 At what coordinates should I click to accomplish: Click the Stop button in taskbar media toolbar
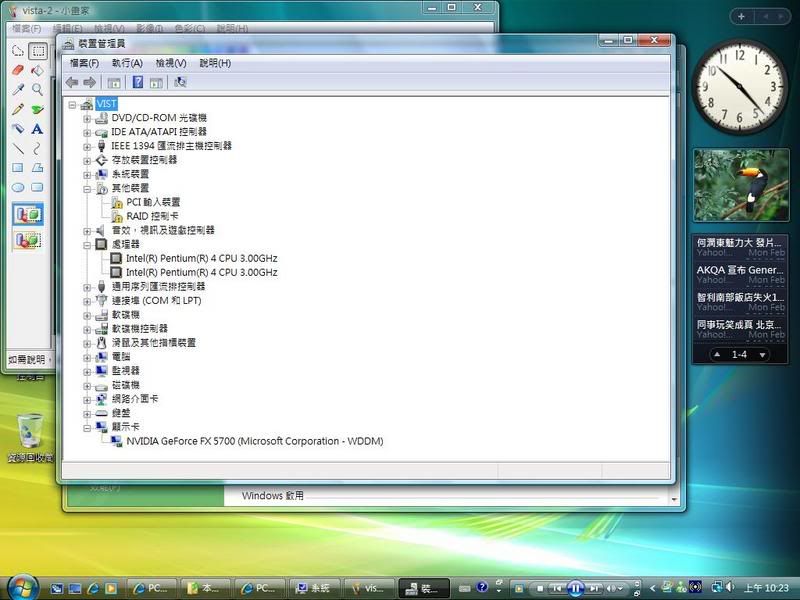tap(540, 589)
